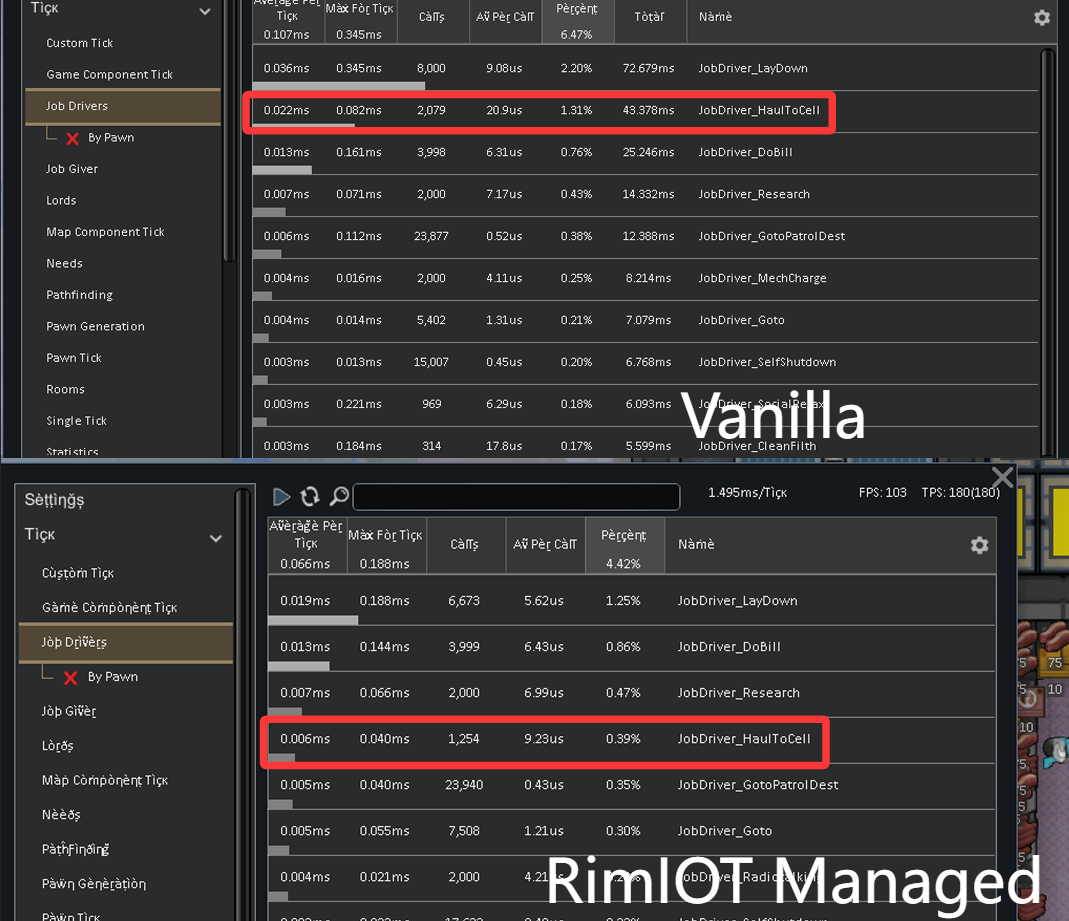Select JobDriver_SelfShutdown row in the Vanilla table
Screen dimensions: 1069x921
tap(645, 362)
